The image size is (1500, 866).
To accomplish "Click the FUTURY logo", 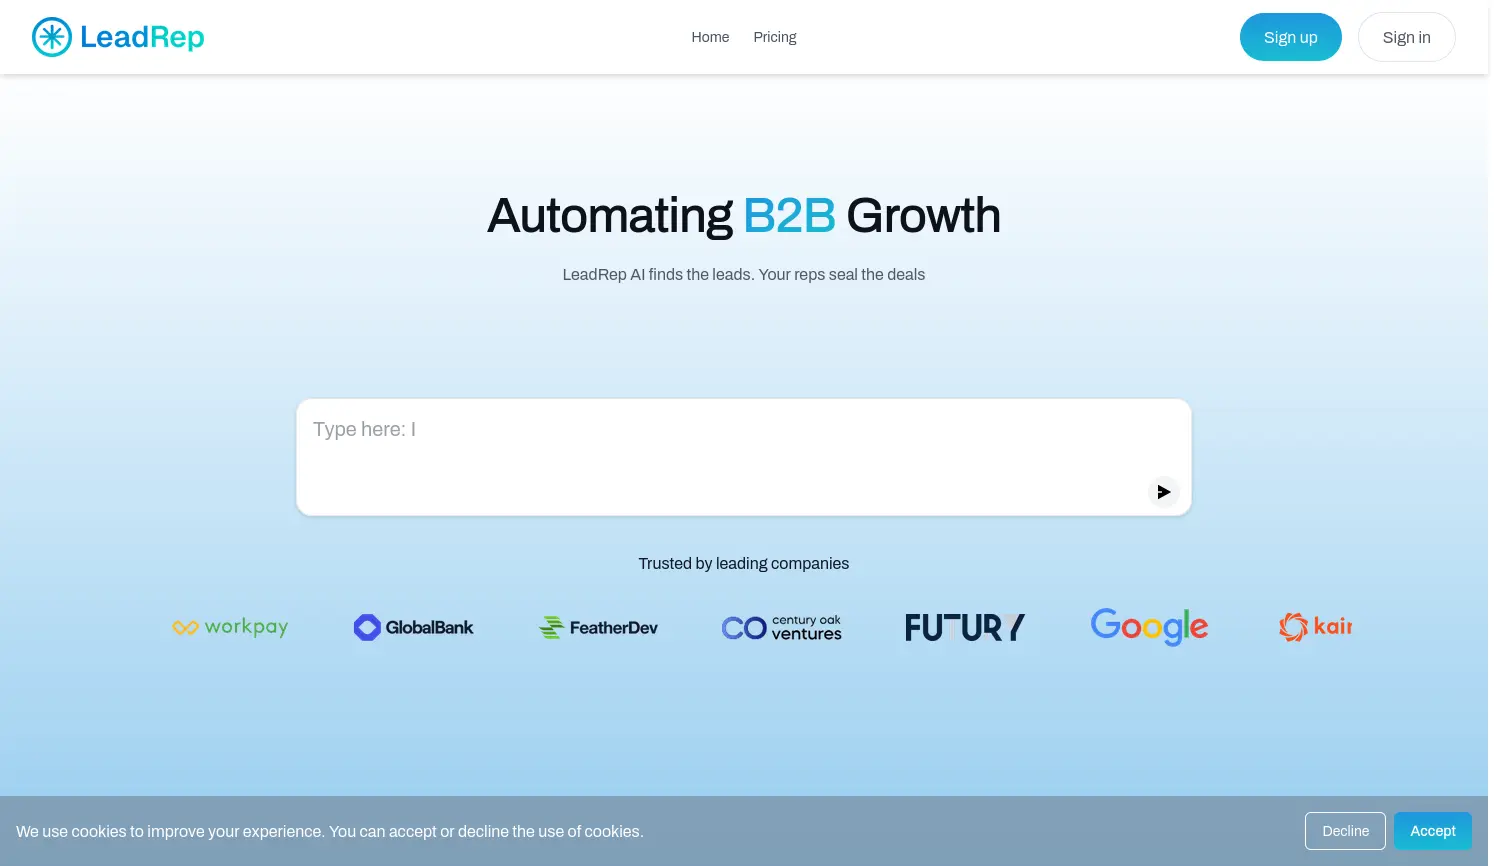I will pos(965,627).
